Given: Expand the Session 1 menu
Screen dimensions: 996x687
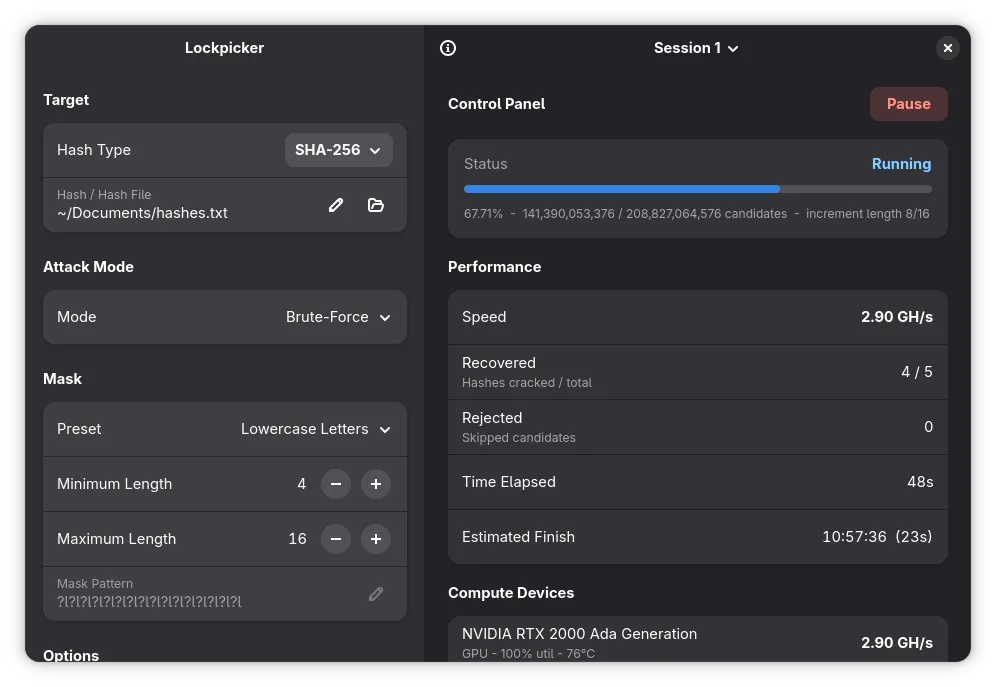Looking at the screenshot, I should 696,48.
